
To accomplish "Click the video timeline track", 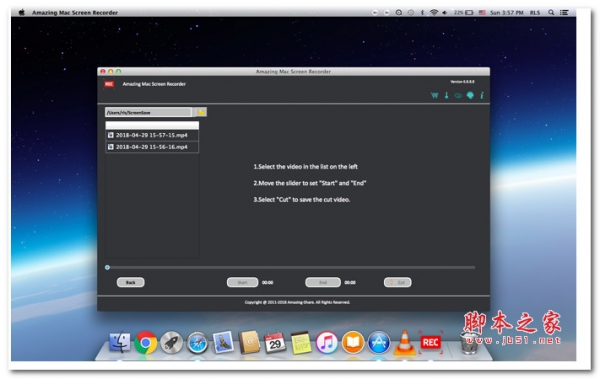I will (x=291, y=268).
